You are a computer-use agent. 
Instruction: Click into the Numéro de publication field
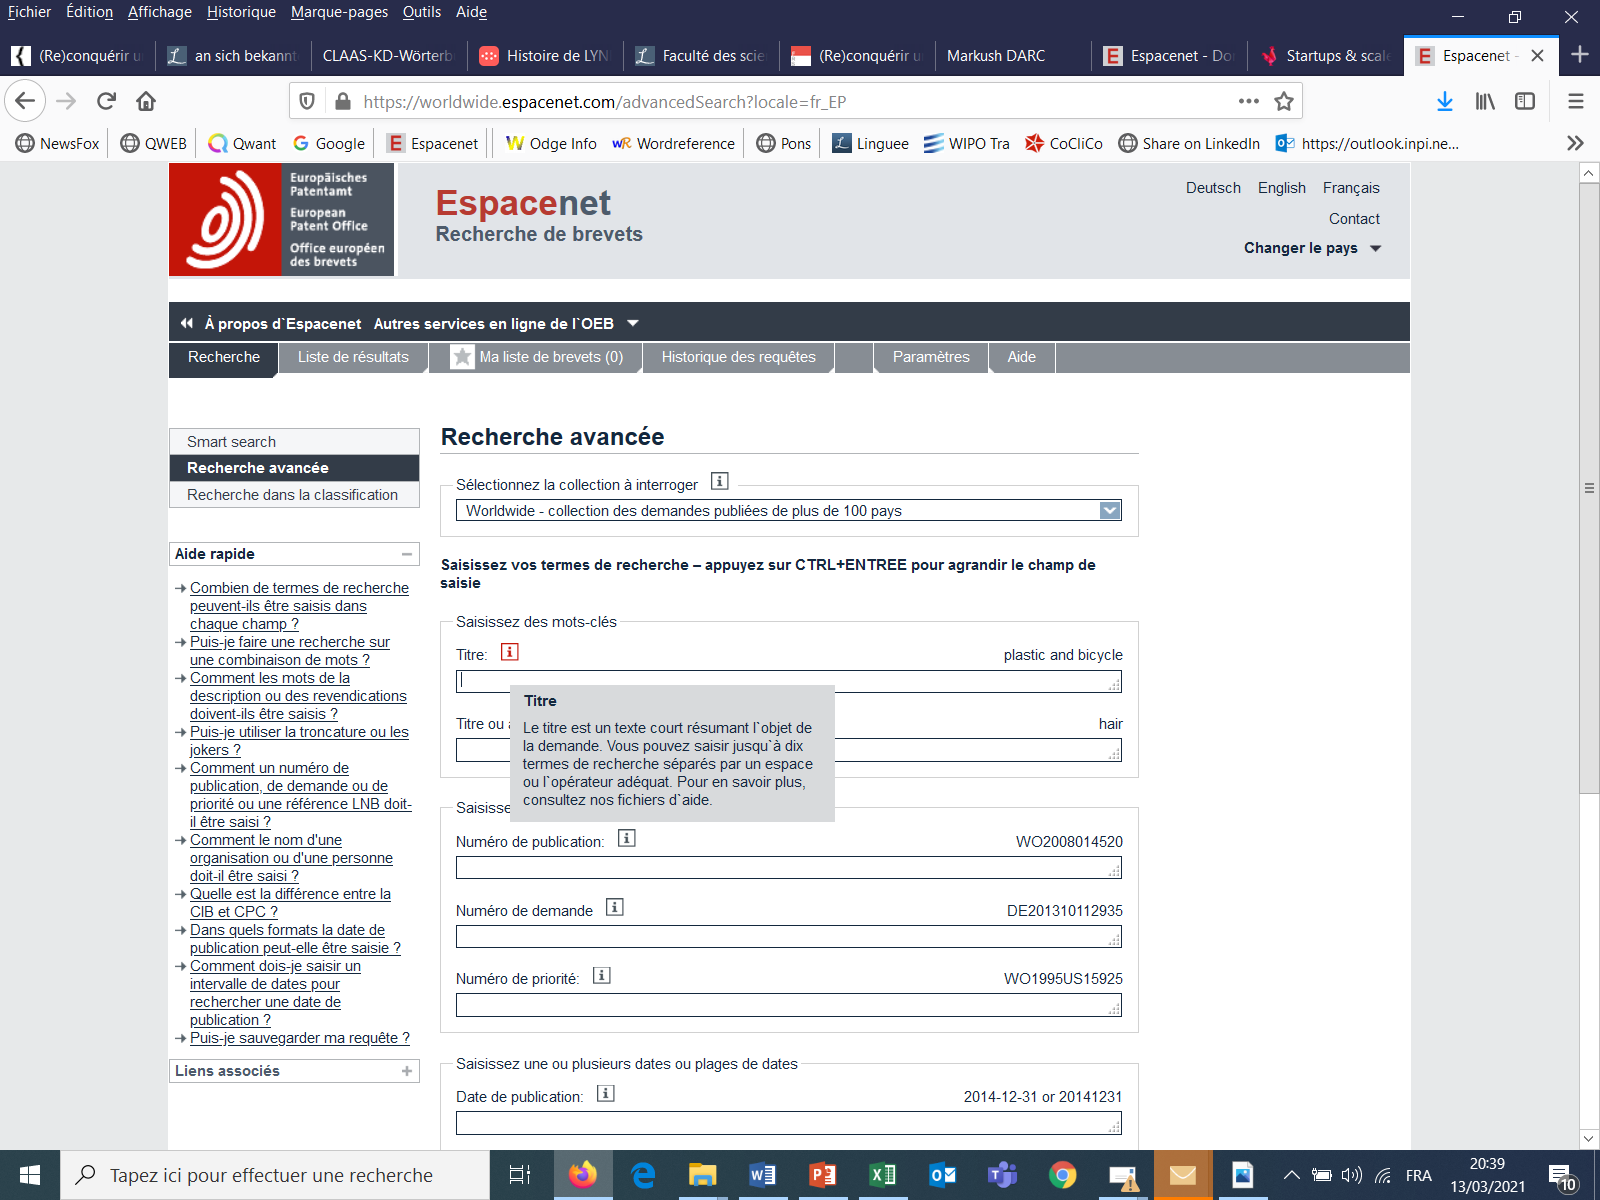click(788, 868)
